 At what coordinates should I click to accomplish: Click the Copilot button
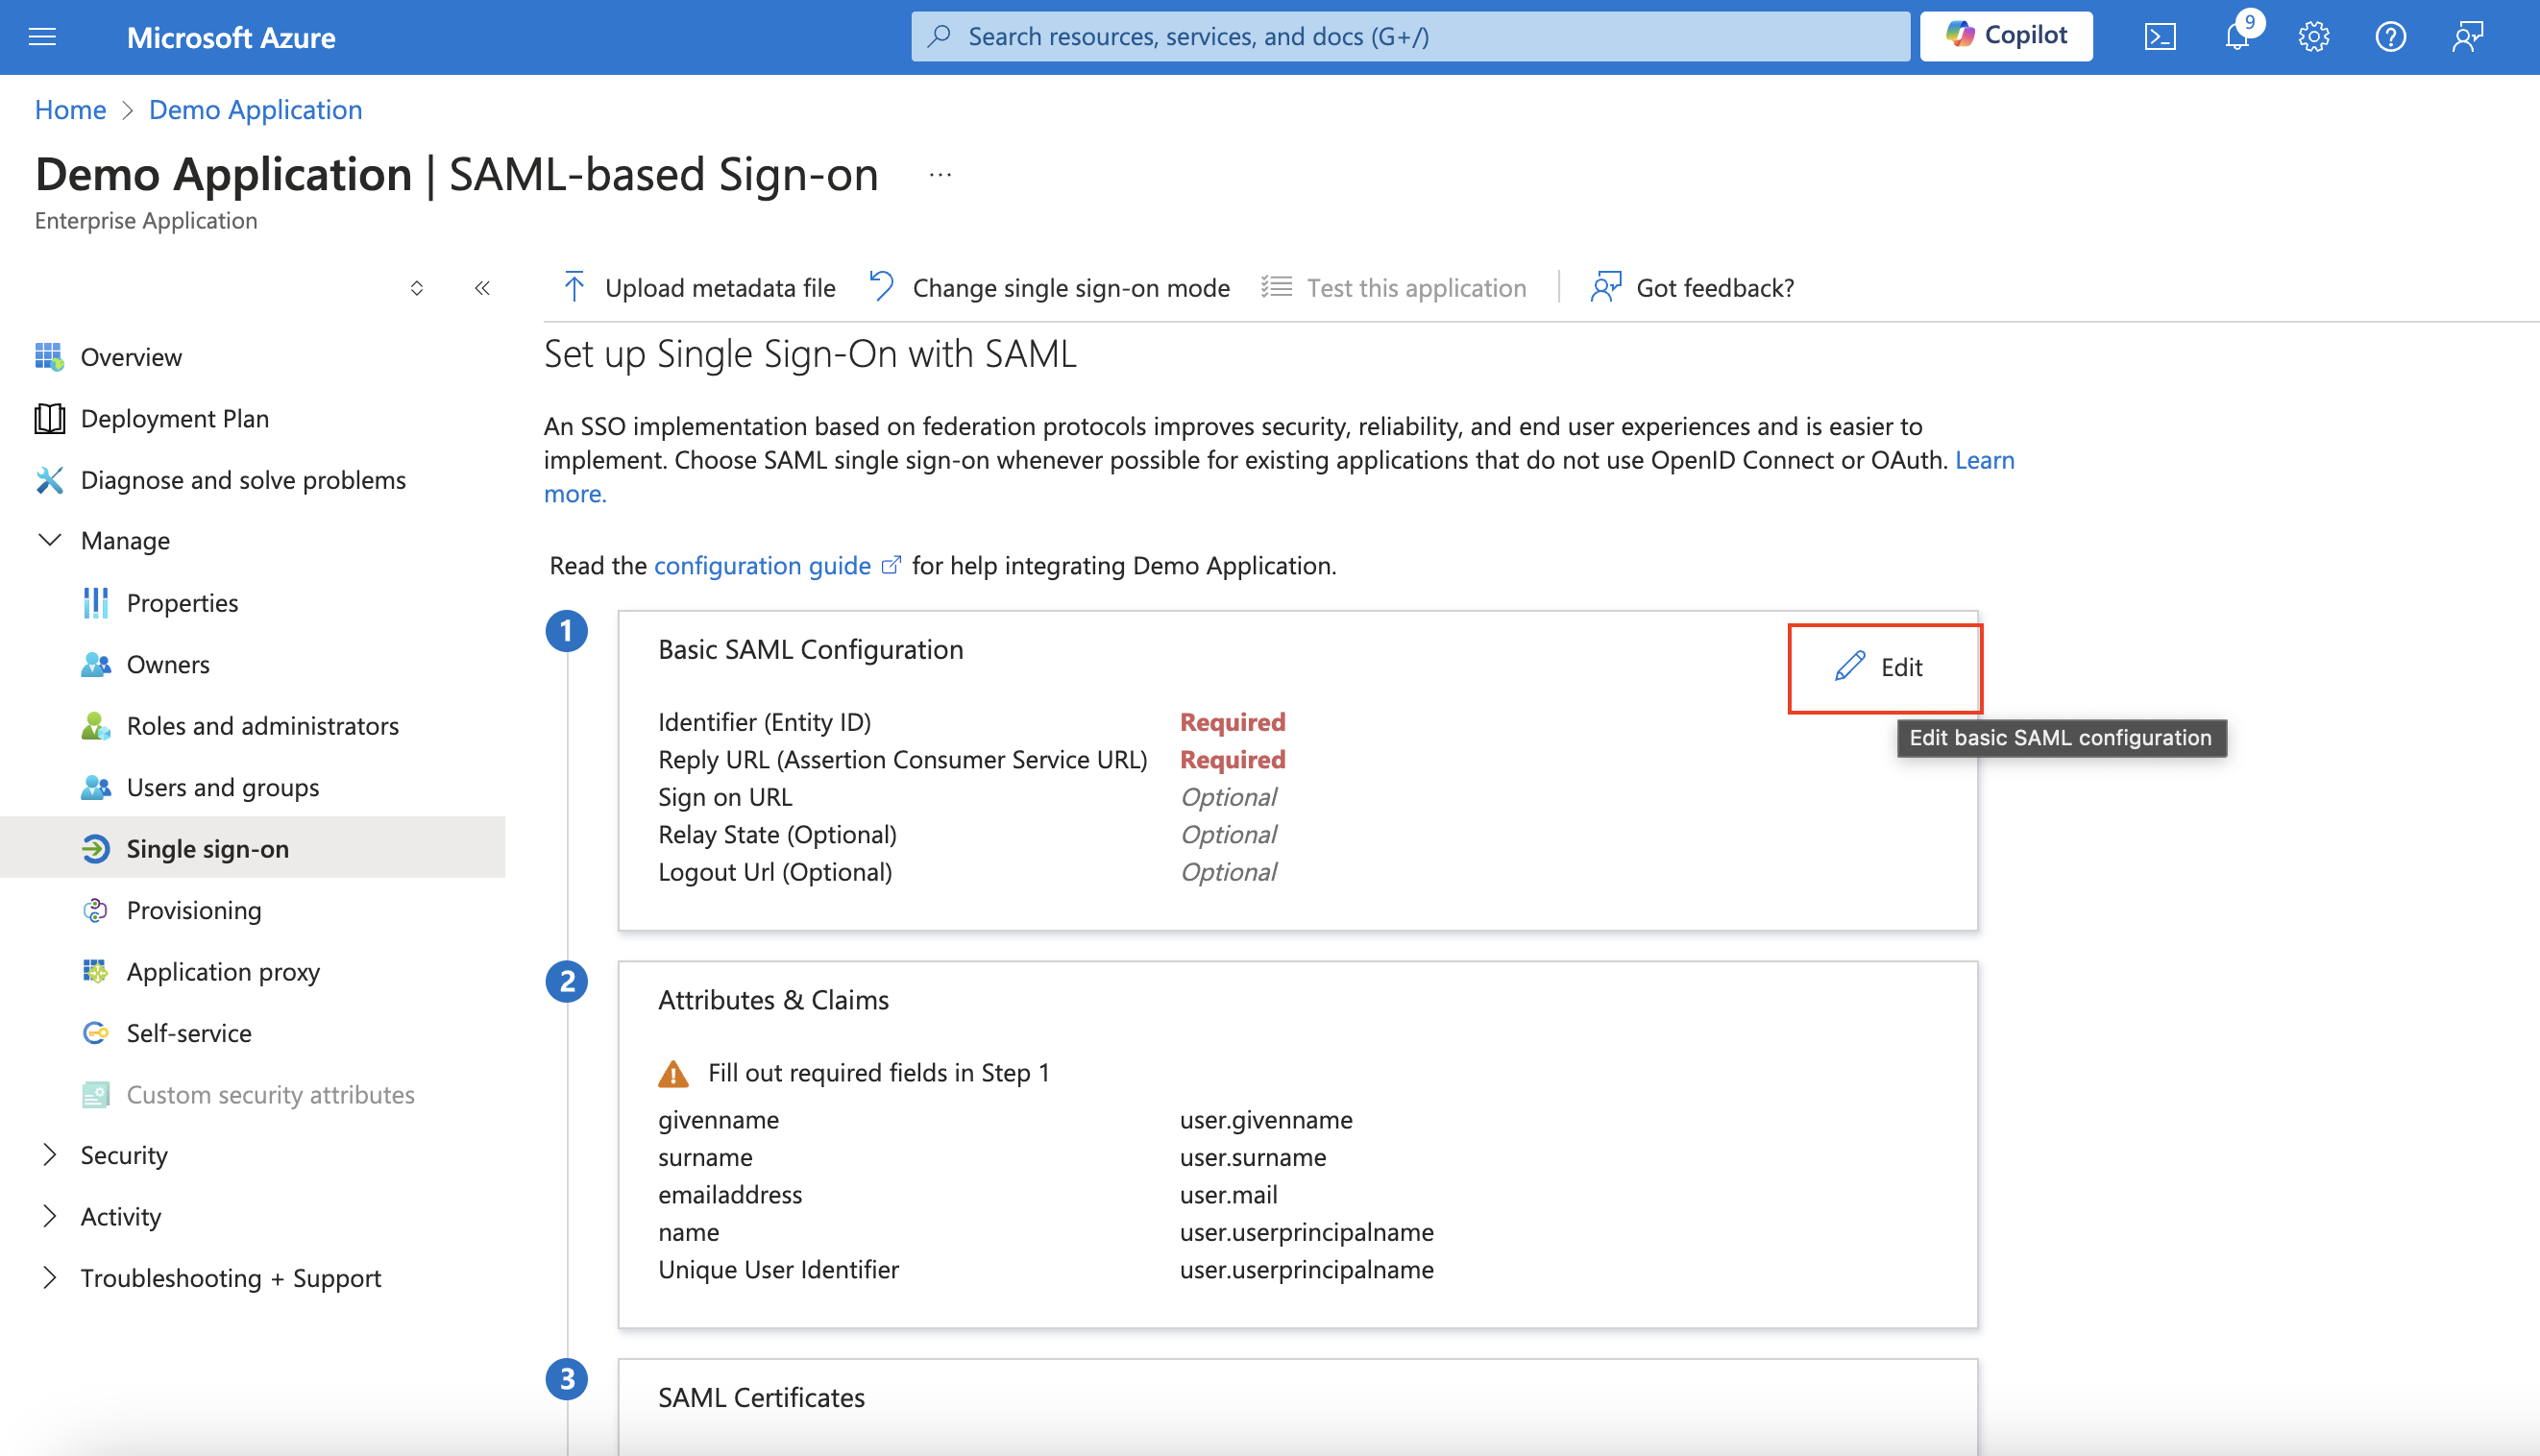click(x=2006, y=36)
